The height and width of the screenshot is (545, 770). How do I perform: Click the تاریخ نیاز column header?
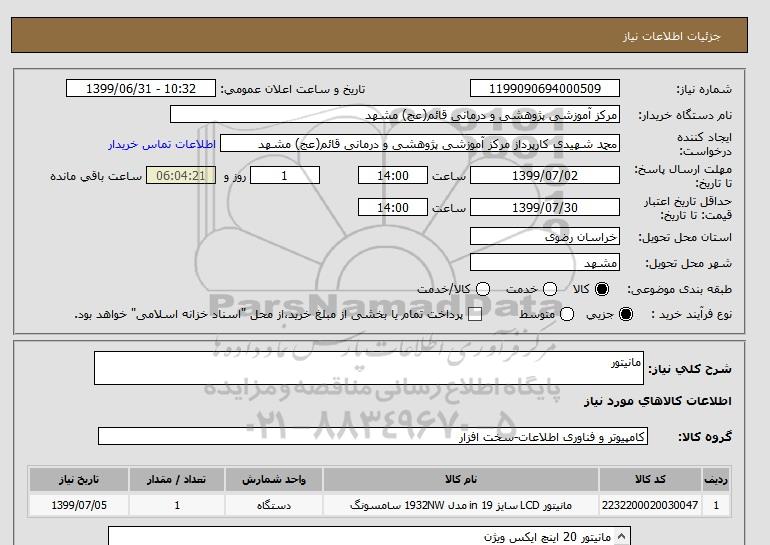point(79,479)
